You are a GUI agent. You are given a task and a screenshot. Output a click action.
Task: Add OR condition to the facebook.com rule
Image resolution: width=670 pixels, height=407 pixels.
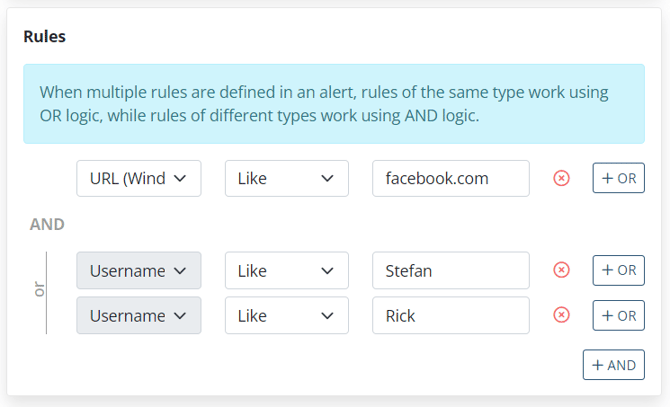[x=618, y=178]
